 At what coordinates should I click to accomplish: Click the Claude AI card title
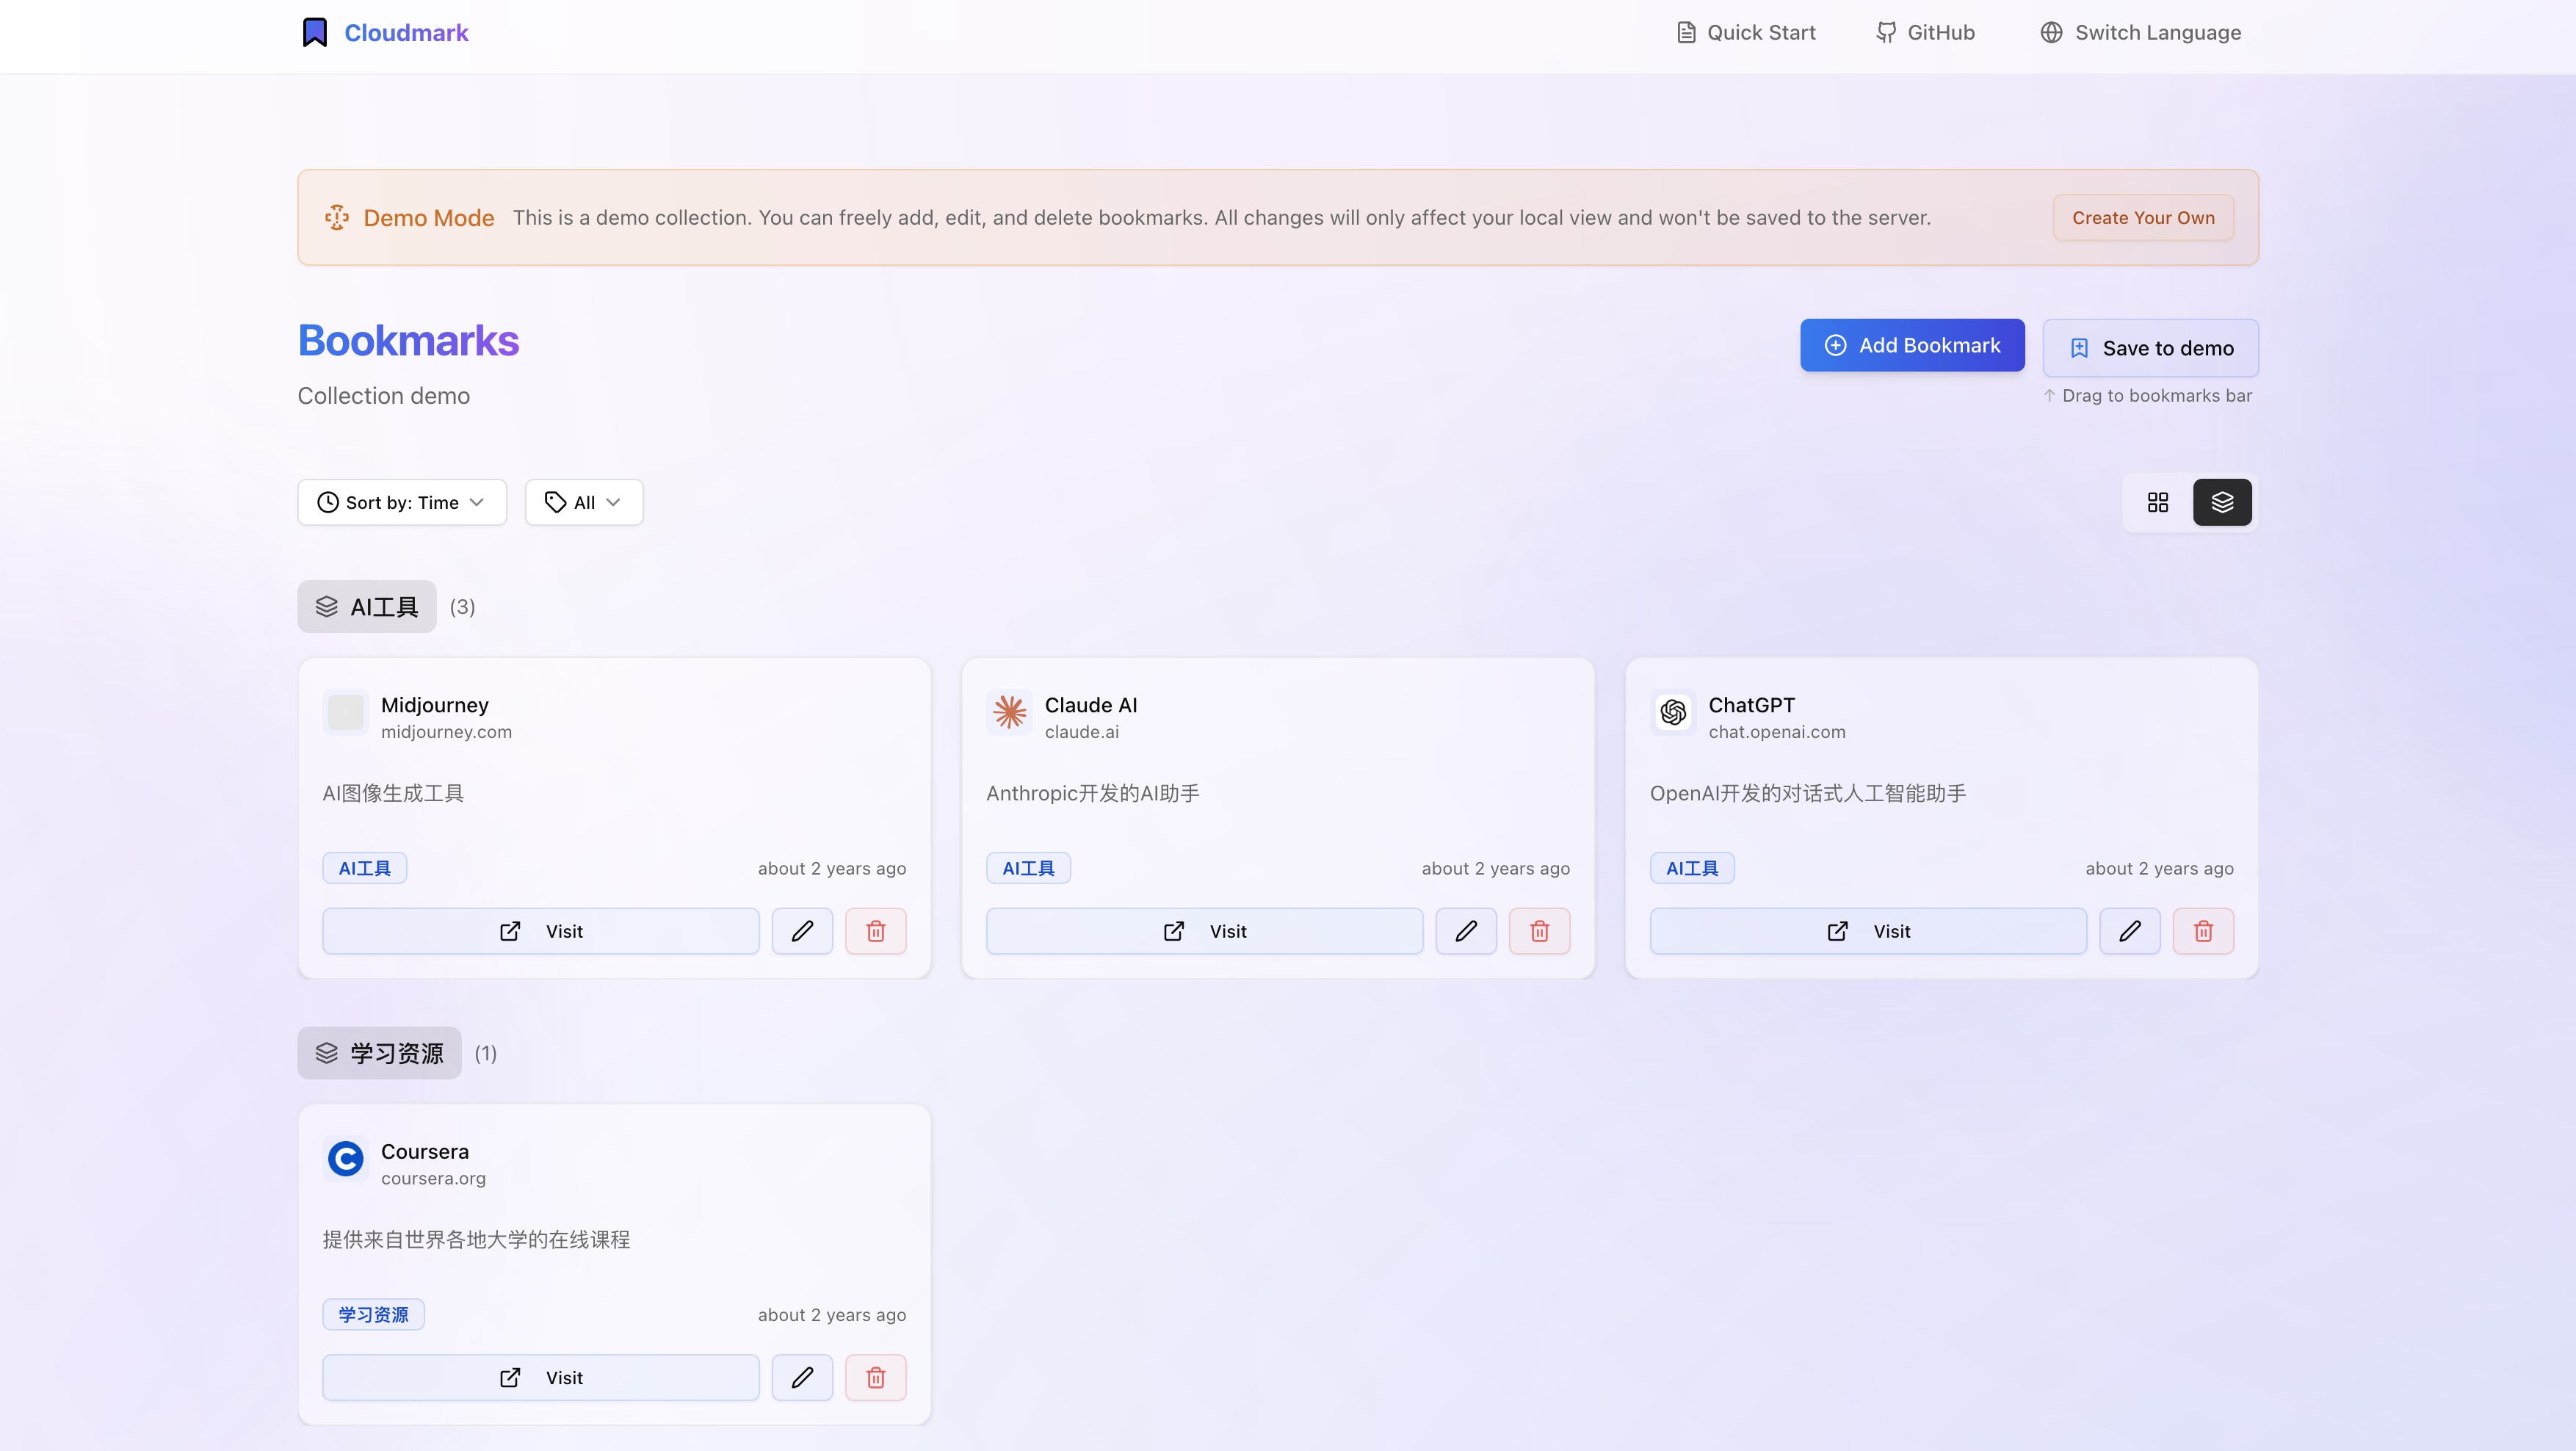(1091, 705)
